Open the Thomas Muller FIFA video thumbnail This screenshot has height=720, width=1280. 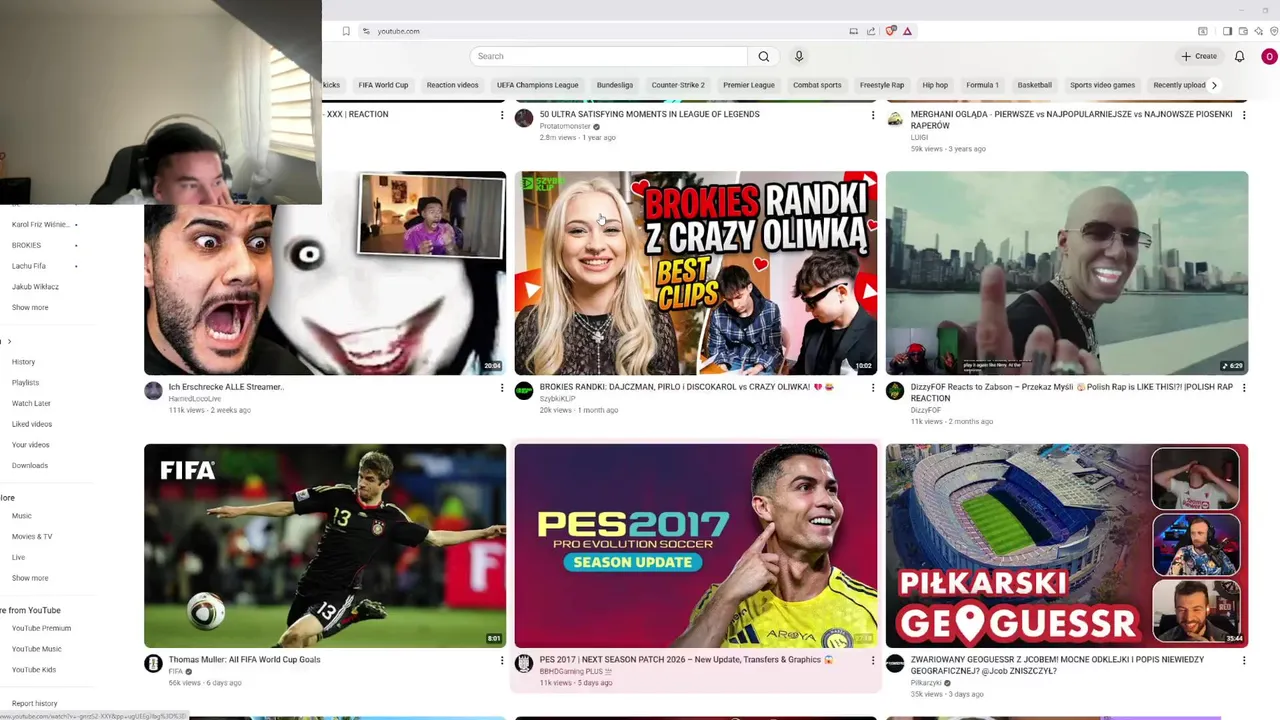click(325, 546)
